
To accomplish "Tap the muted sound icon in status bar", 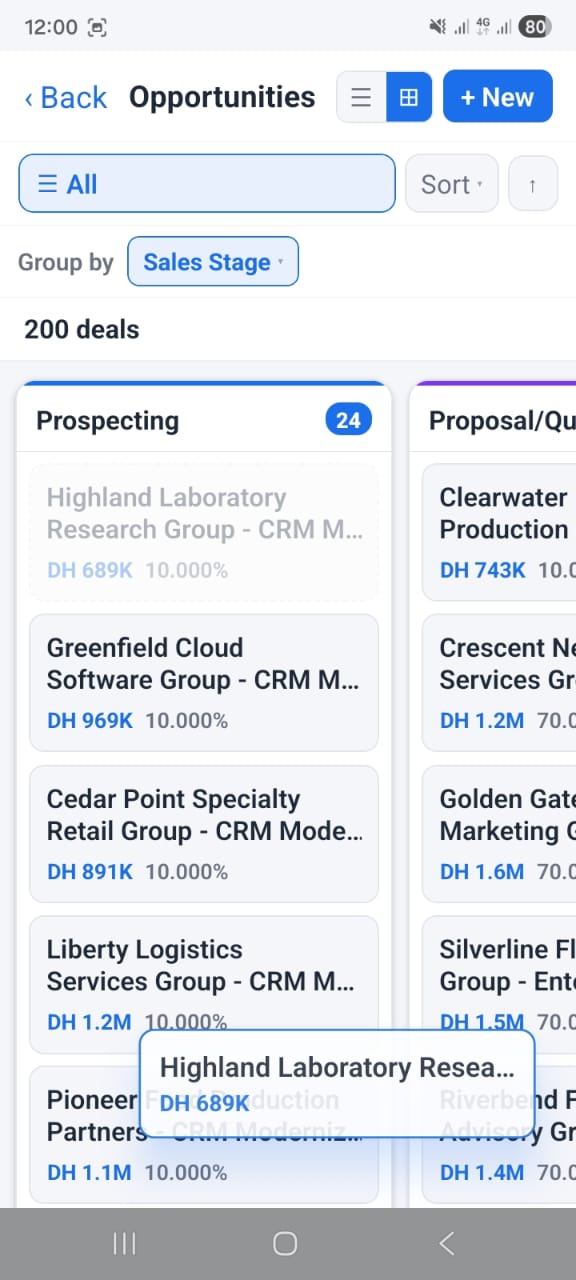I will point(437,27).
